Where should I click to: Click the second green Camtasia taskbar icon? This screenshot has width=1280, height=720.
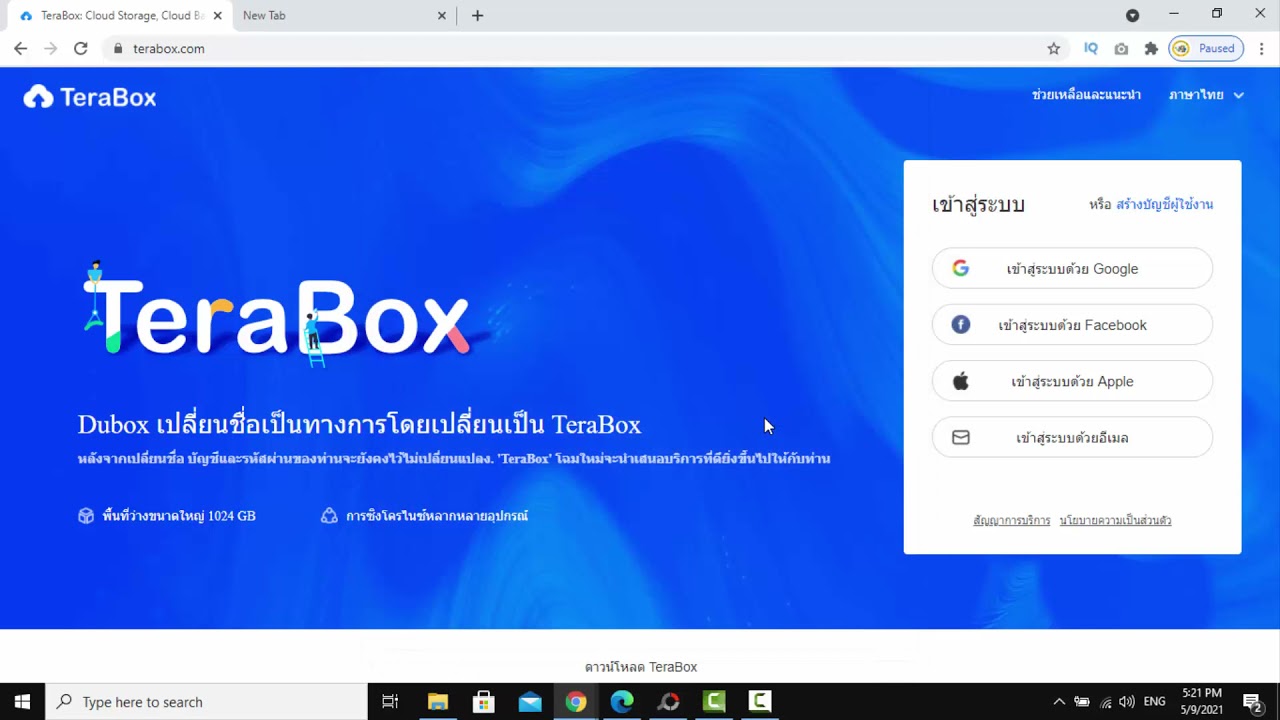pos(760,702)
